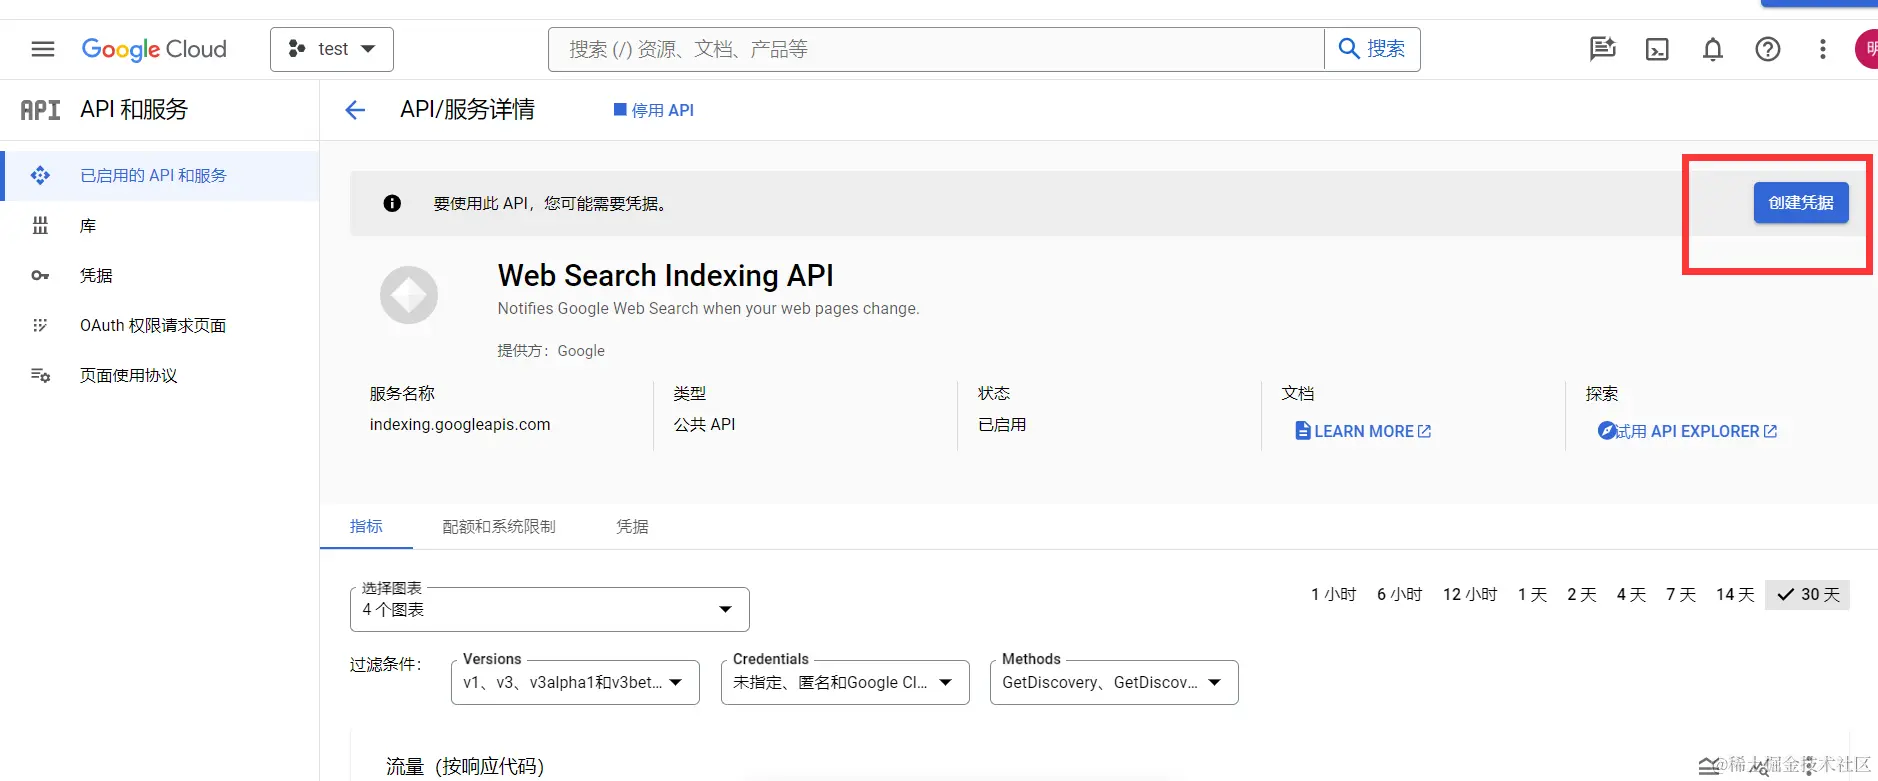The width and height of the screenshot is (1878, 781).
Task: Open 凭据 credentials in sidebar
Action: click(160, 276)
